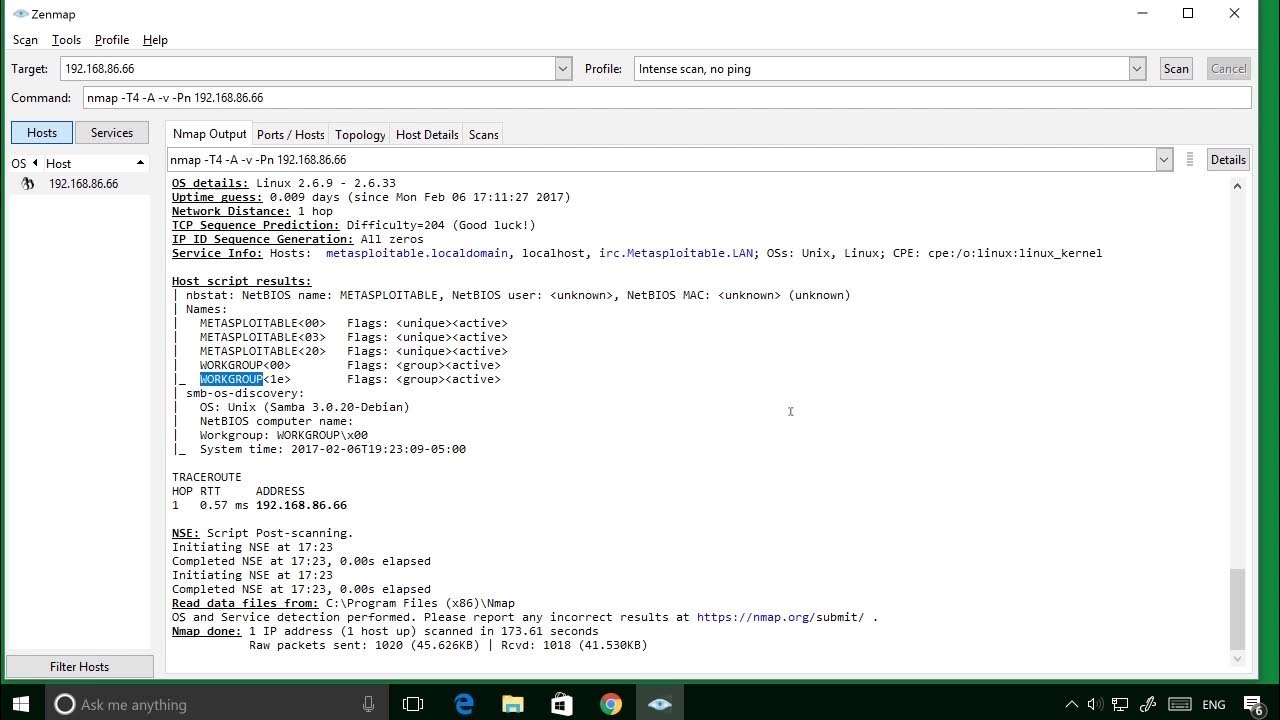Screen dimensions: 1280x720
Task: Click the Zenmap eye icon in title bar
Action: click(x=20, y=14)
